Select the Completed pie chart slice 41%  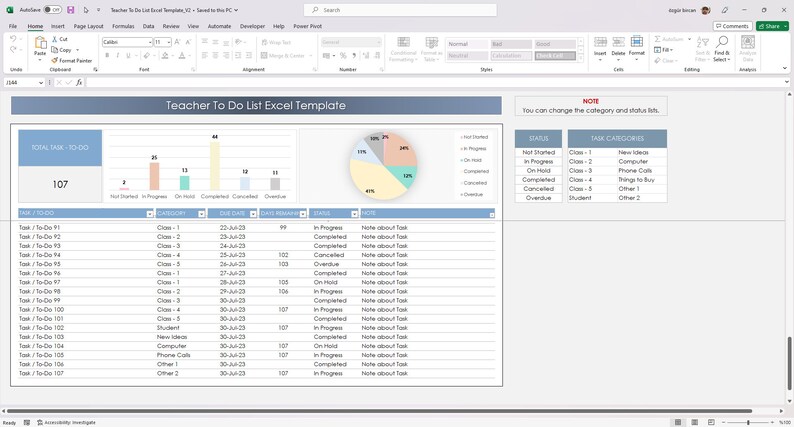pos(376,180)
